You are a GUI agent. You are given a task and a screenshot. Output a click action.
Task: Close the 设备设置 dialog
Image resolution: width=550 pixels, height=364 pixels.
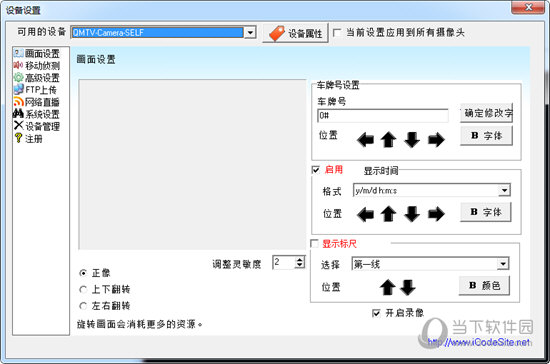[528, 7]
